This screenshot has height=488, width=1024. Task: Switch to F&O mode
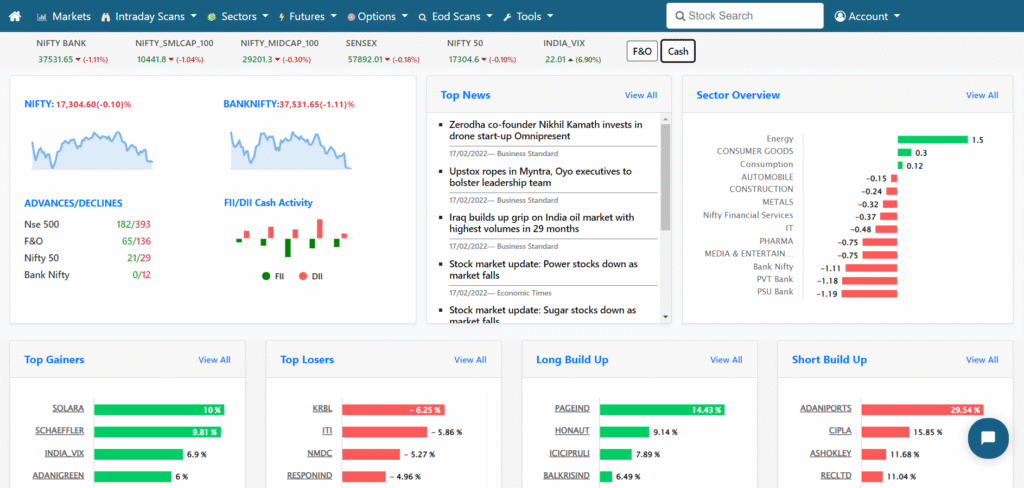click(x=641, y=52)
